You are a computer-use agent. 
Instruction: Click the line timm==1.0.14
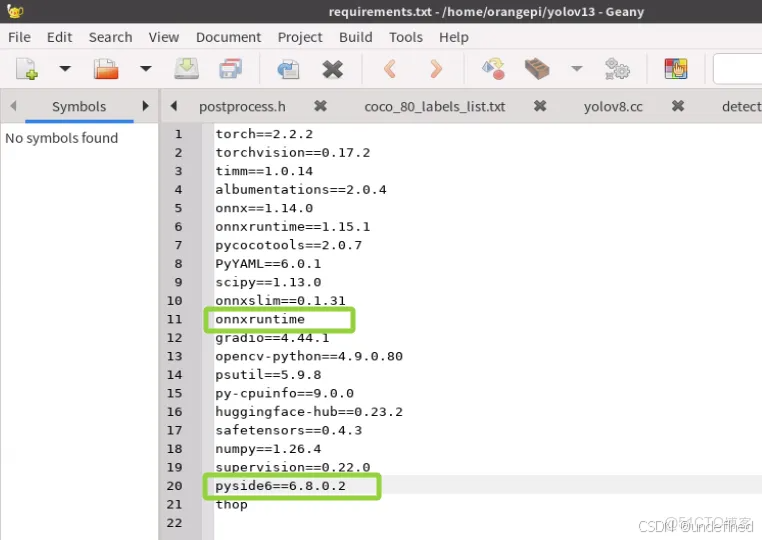264,171
